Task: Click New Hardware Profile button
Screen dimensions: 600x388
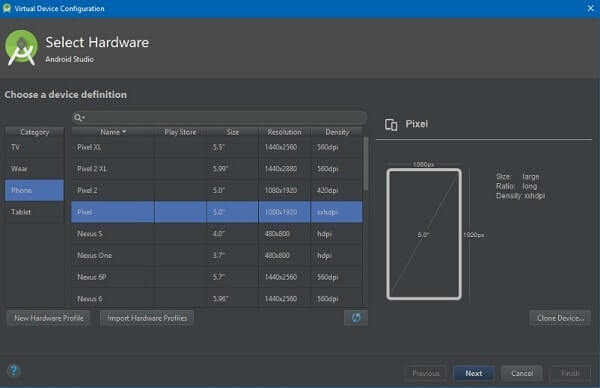Action: tap(49, 318)
